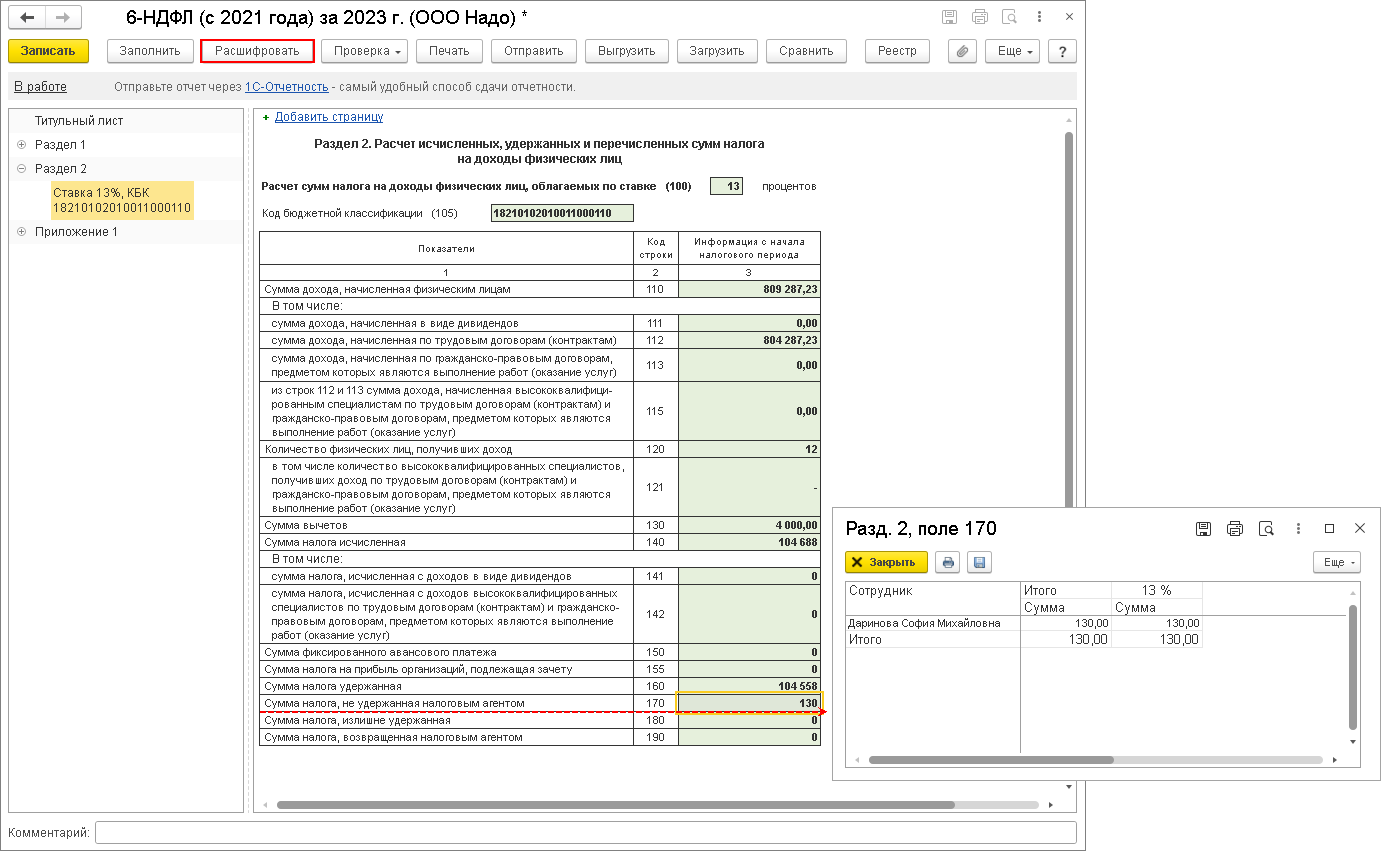This screenshot has height=851, width=1387.
Task: Click horizontal scrollbar in Разд. 2 window
Action: [x=991, y=760]
